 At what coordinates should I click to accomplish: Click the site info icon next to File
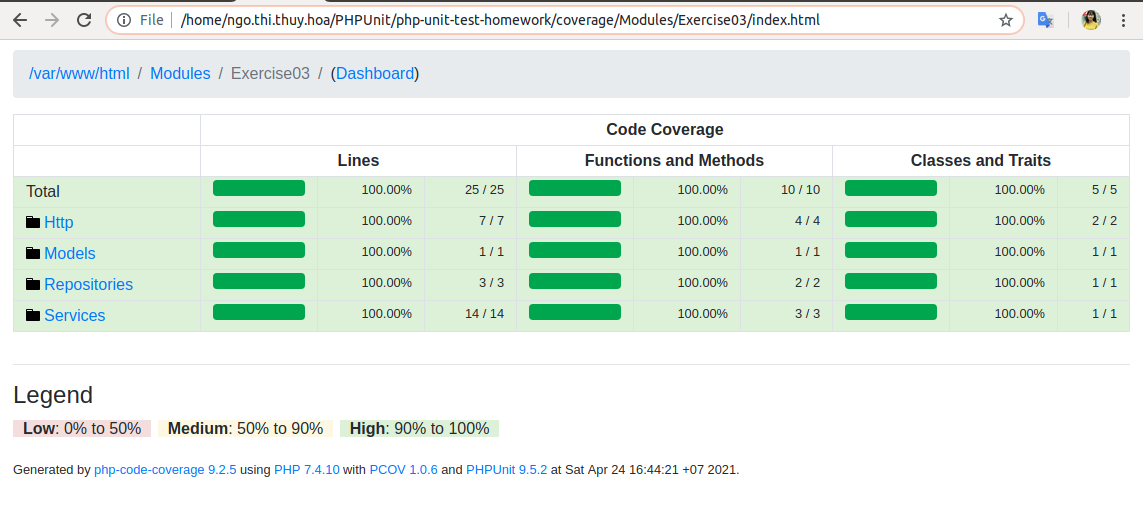(124, 20)
